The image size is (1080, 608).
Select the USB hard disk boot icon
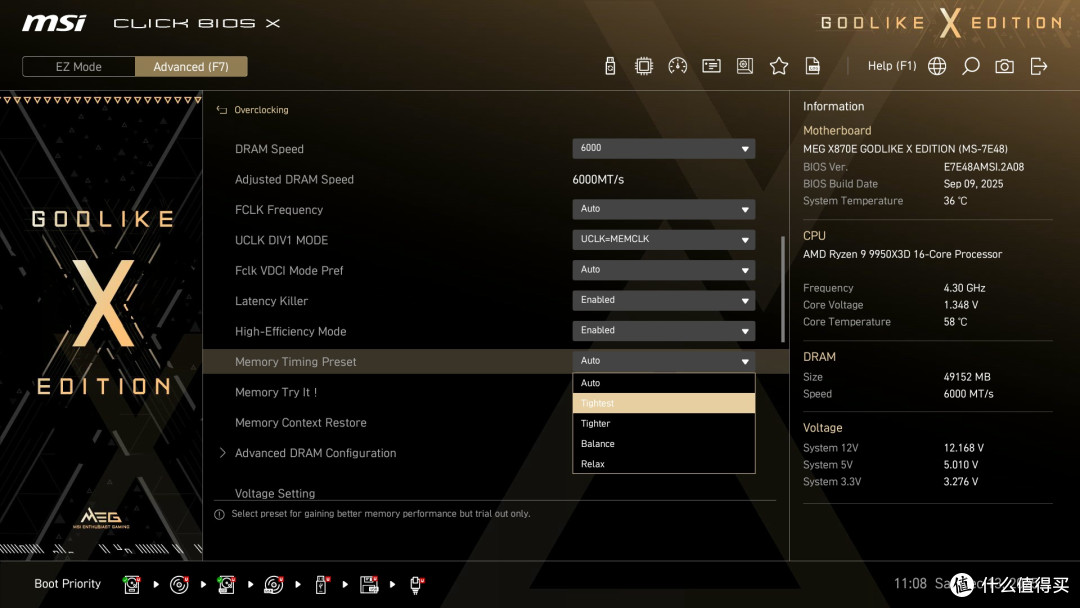pos(226,585)
